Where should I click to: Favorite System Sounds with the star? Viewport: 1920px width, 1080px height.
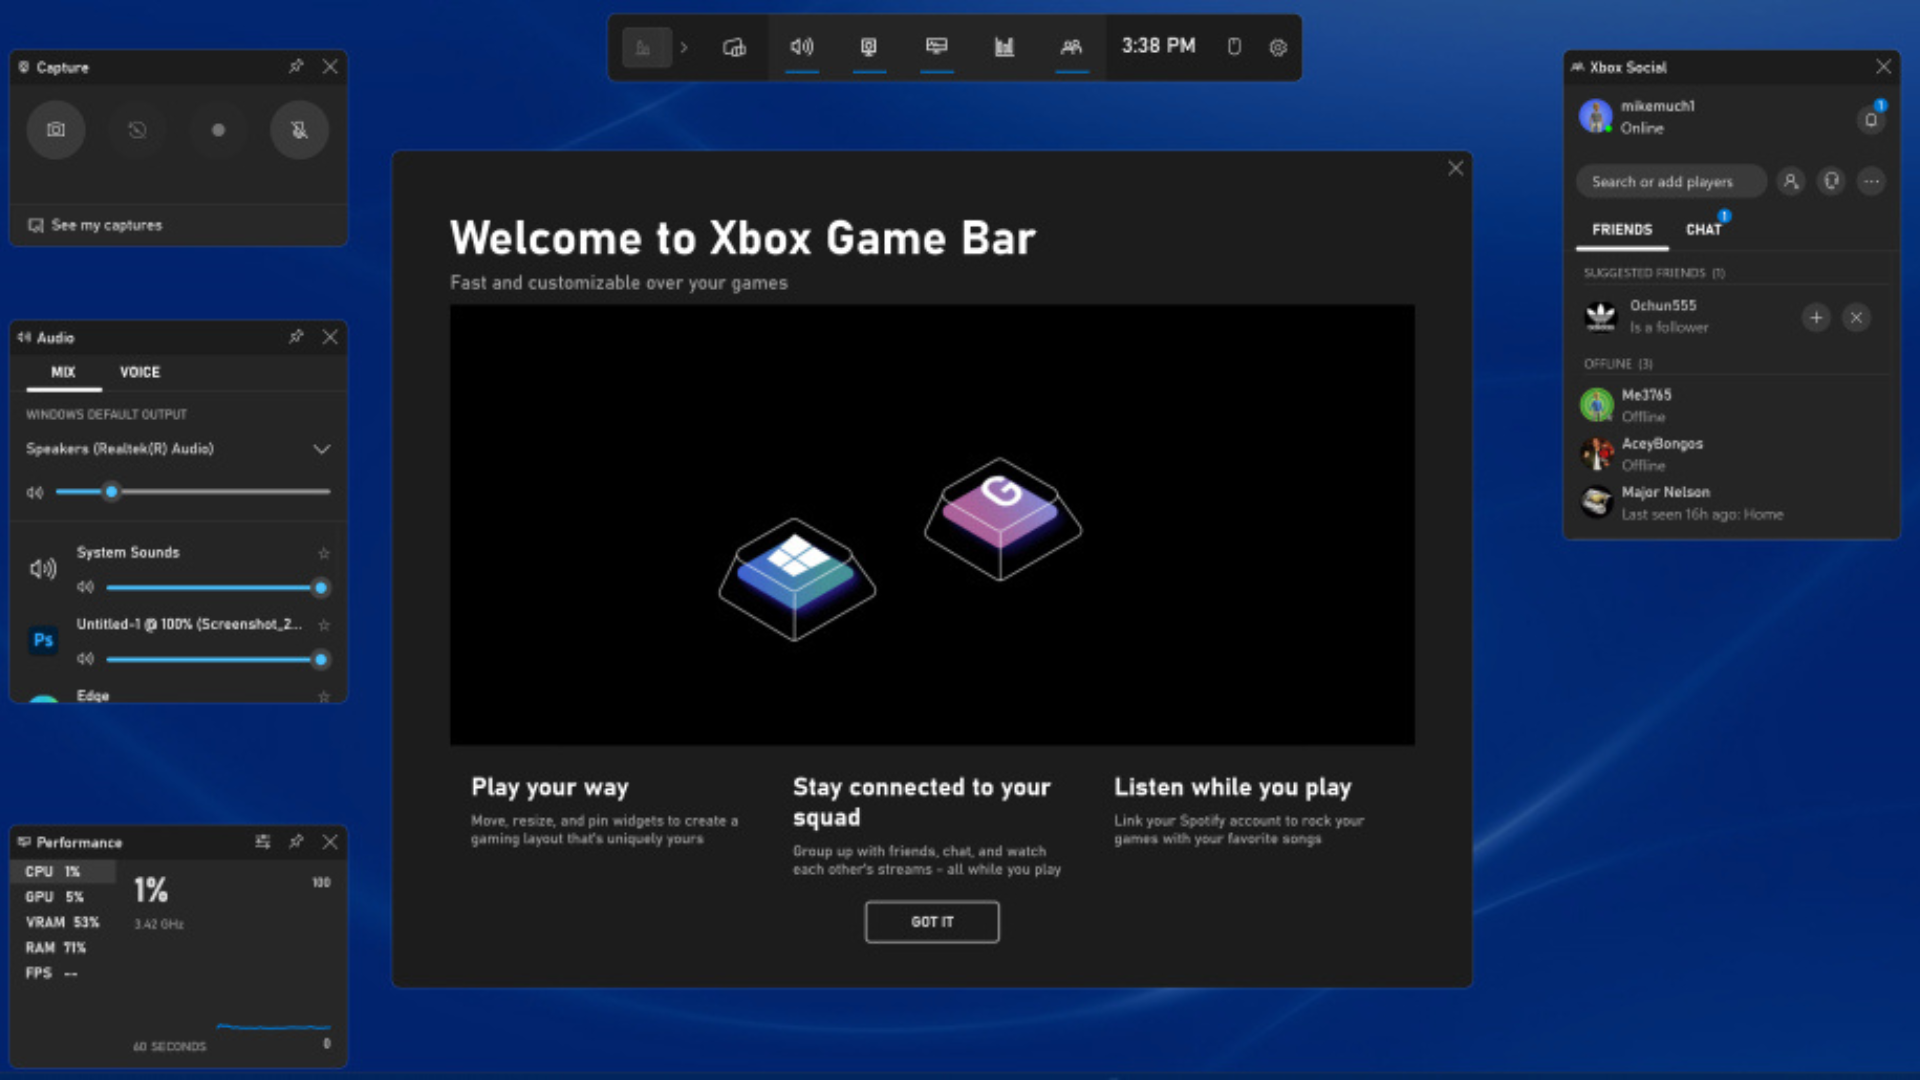click(x=323, y=553)
